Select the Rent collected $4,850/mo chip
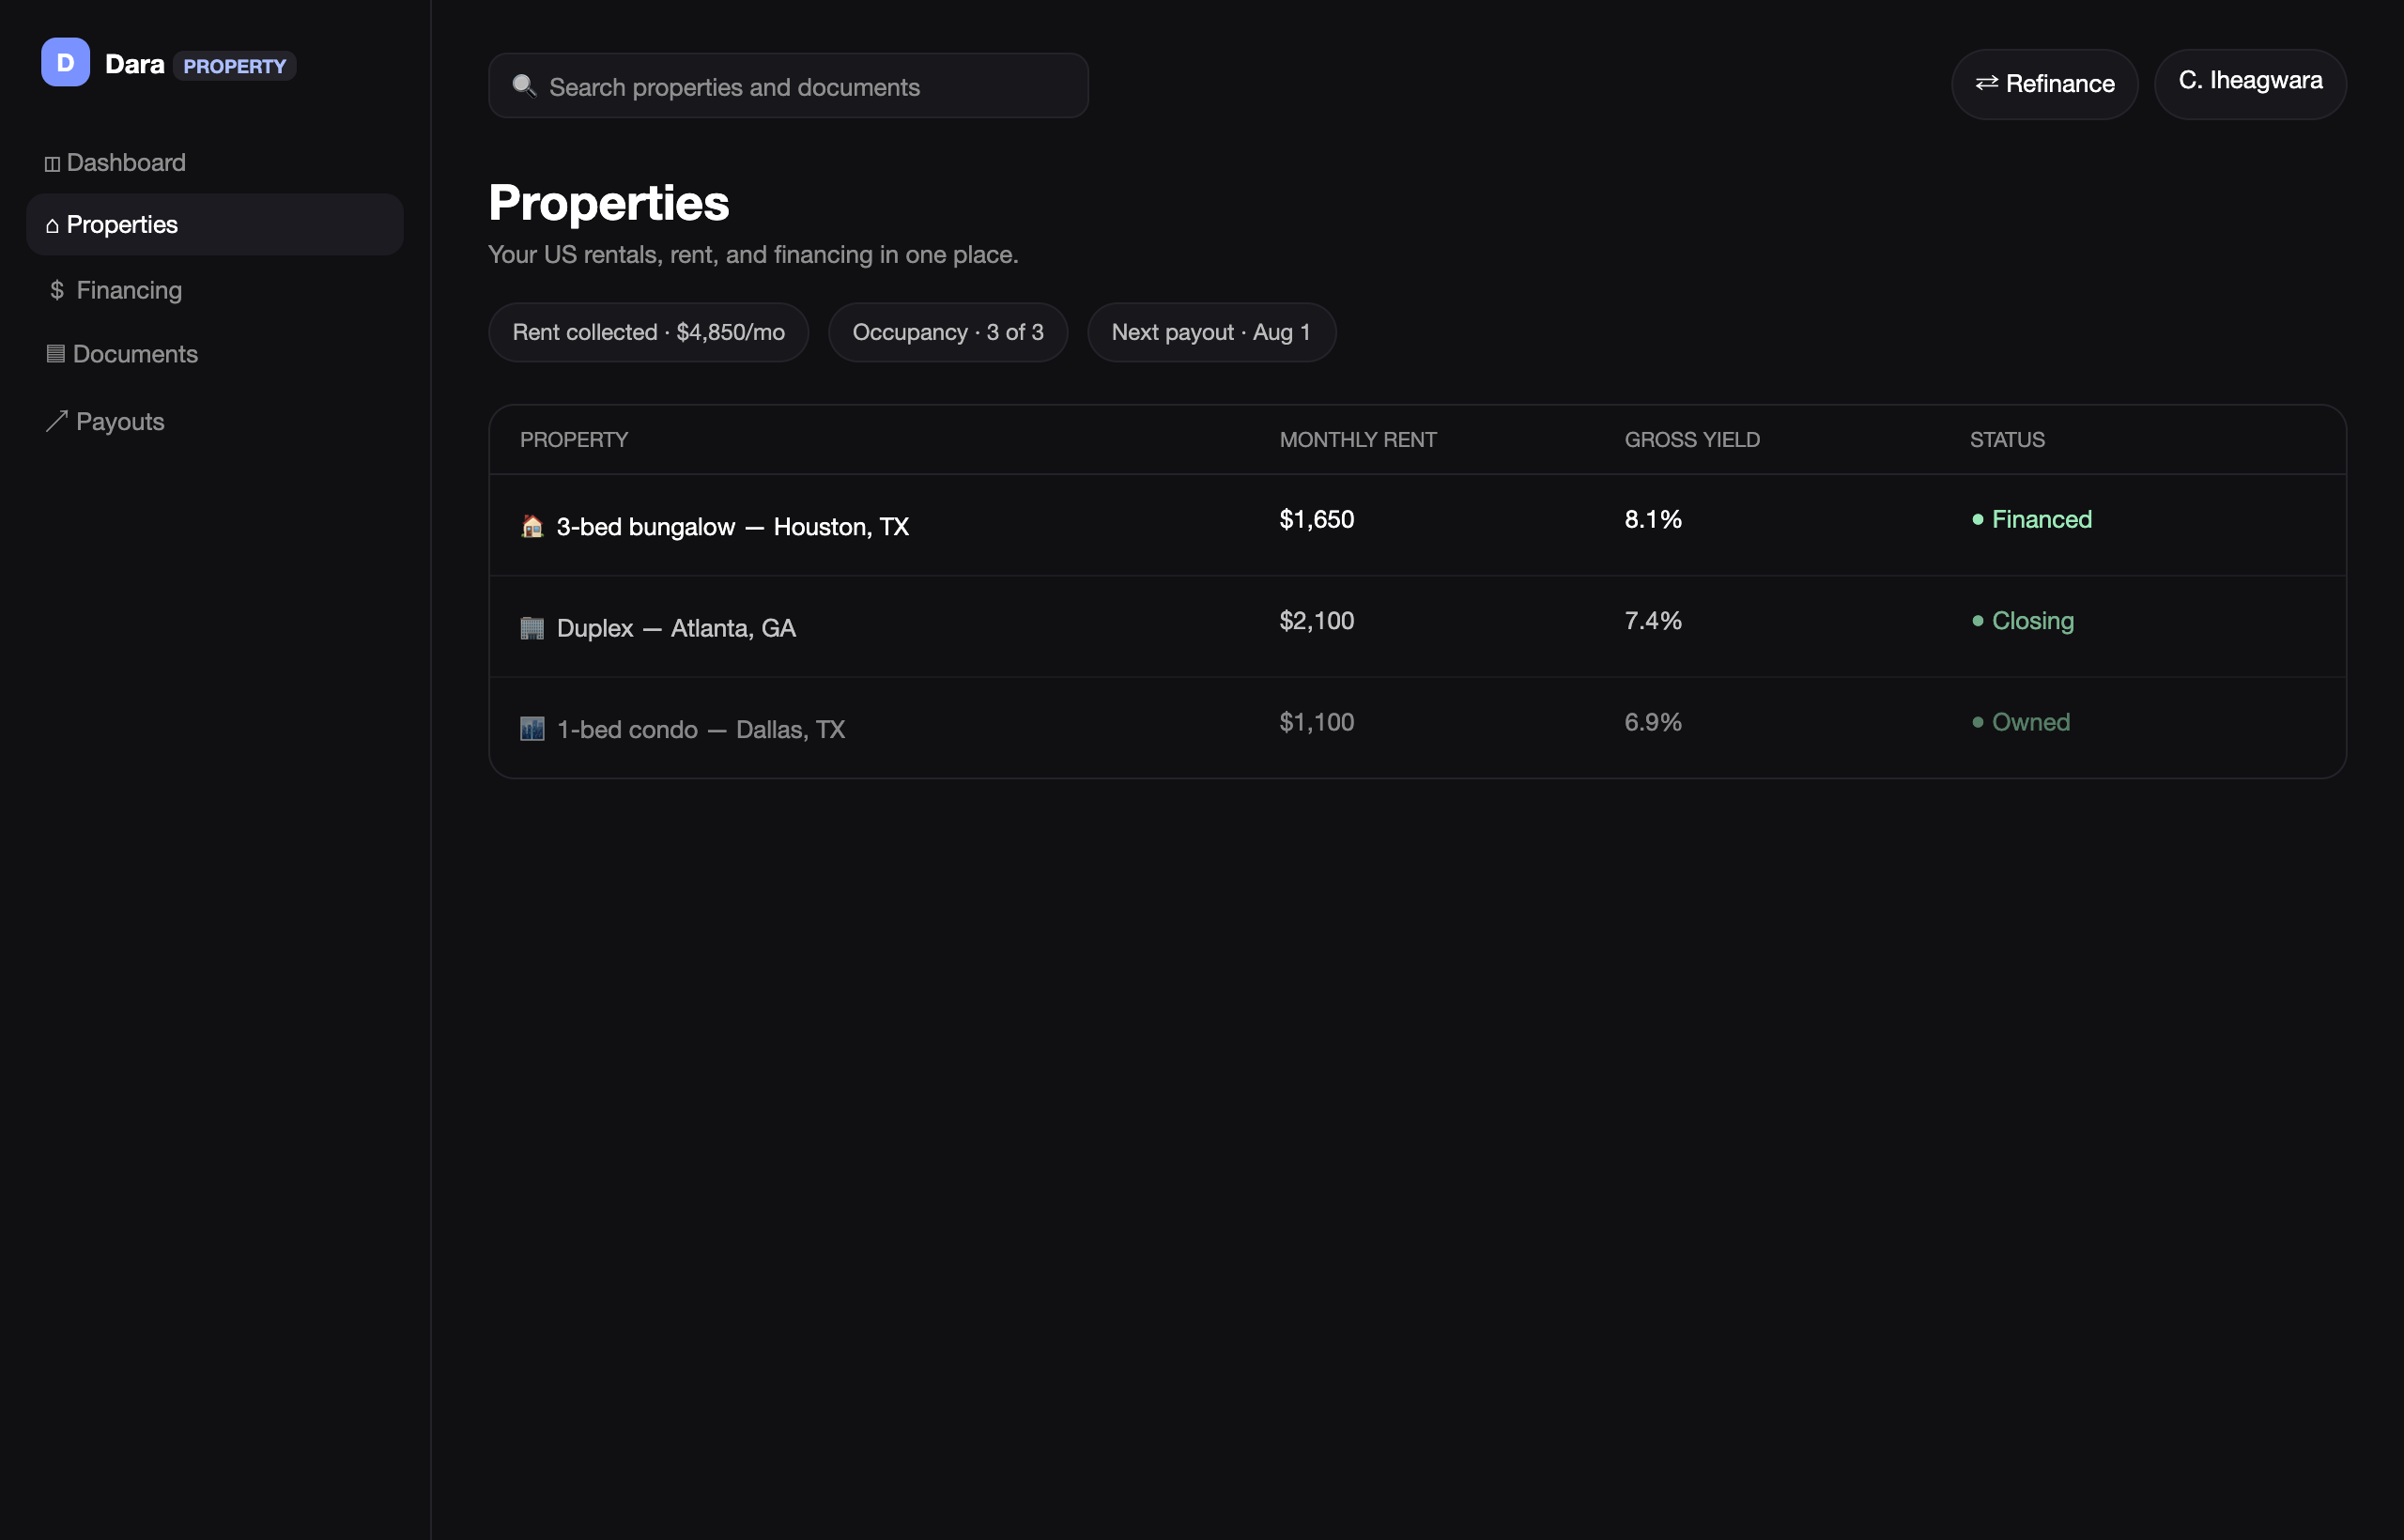Image resolution: width=2404 pixels, height=1540 pixels. 648,332
